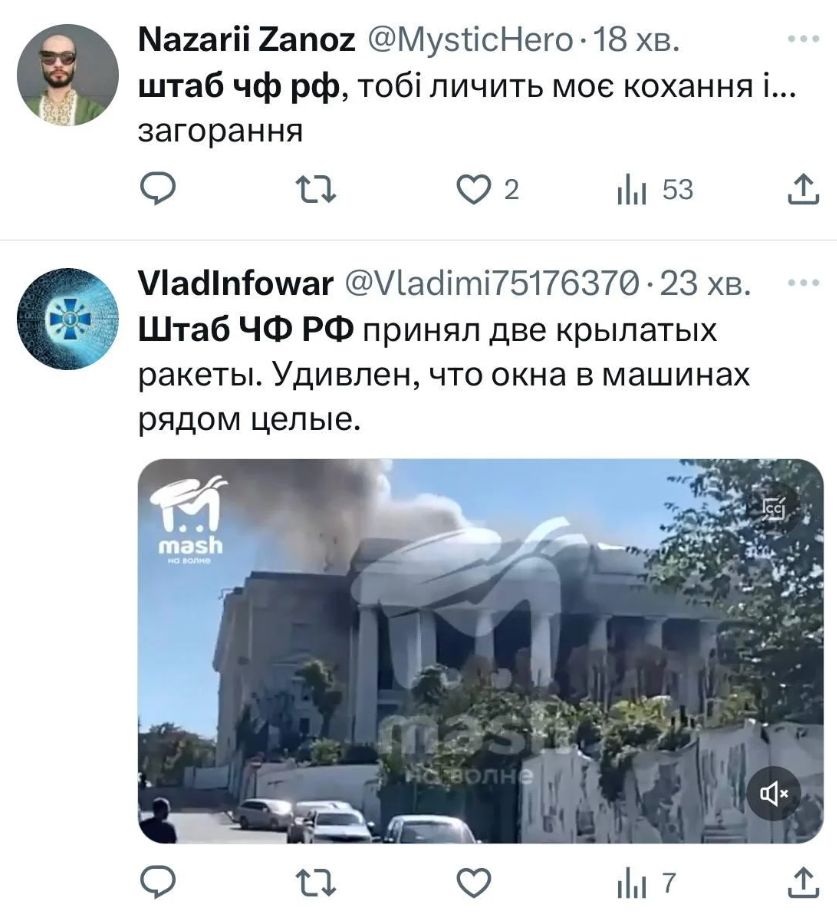Unmute the video sound
837x915 pixels.
coord(774,793)
